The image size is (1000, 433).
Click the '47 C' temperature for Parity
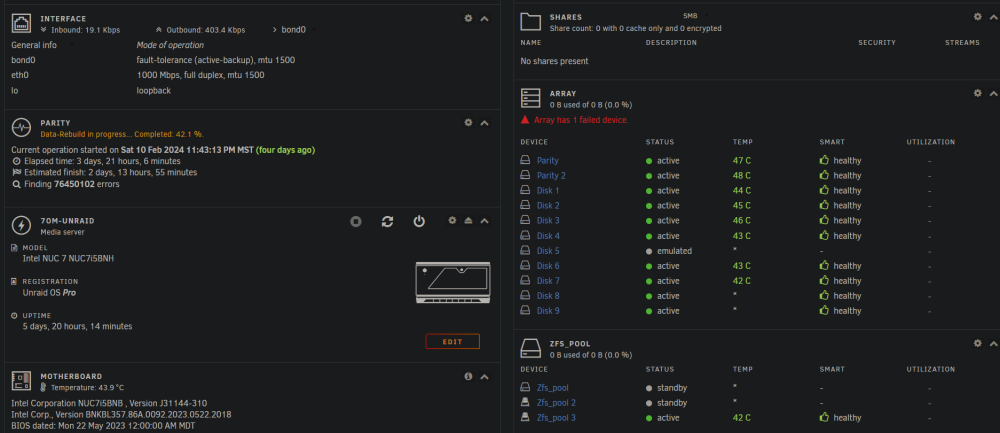[742, 161]
